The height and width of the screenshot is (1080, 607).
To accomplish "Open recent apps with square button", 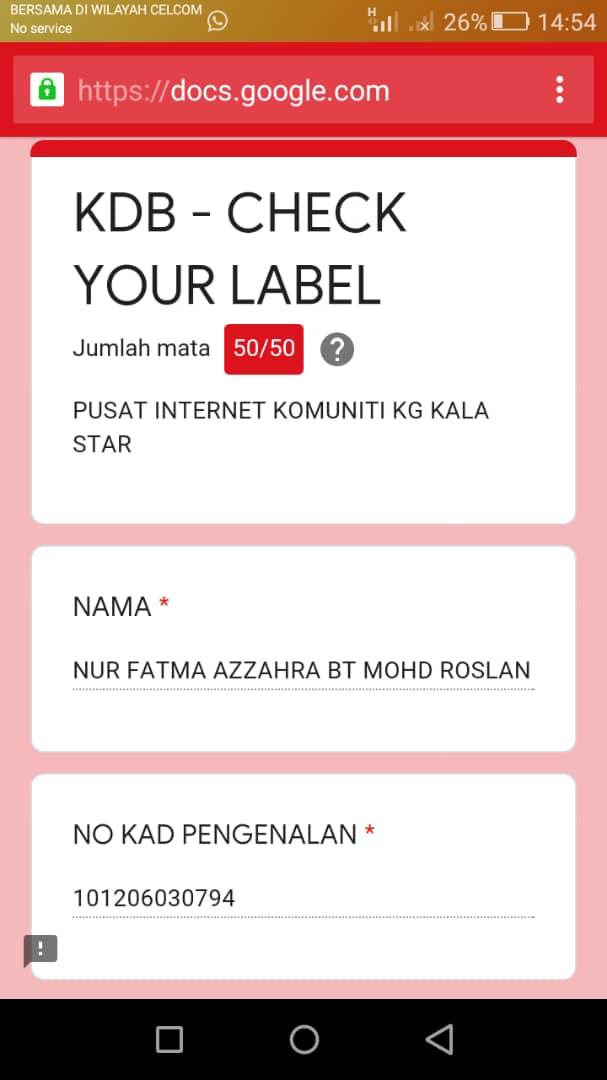I will tap(169, 1039).
